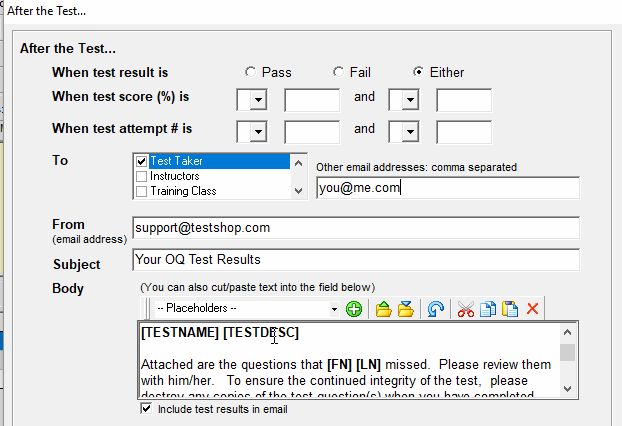
Task: Click the open folder icon in body toolbar
Action: coord(383,309)
